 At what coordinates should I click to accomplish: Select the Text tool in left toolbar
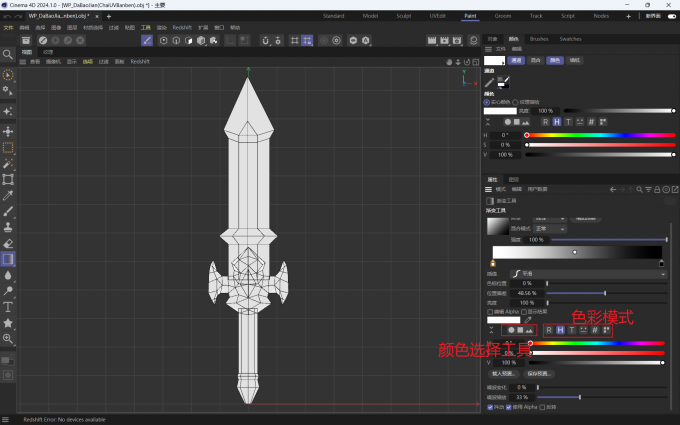pyautogui.click(x=8, y=307)
